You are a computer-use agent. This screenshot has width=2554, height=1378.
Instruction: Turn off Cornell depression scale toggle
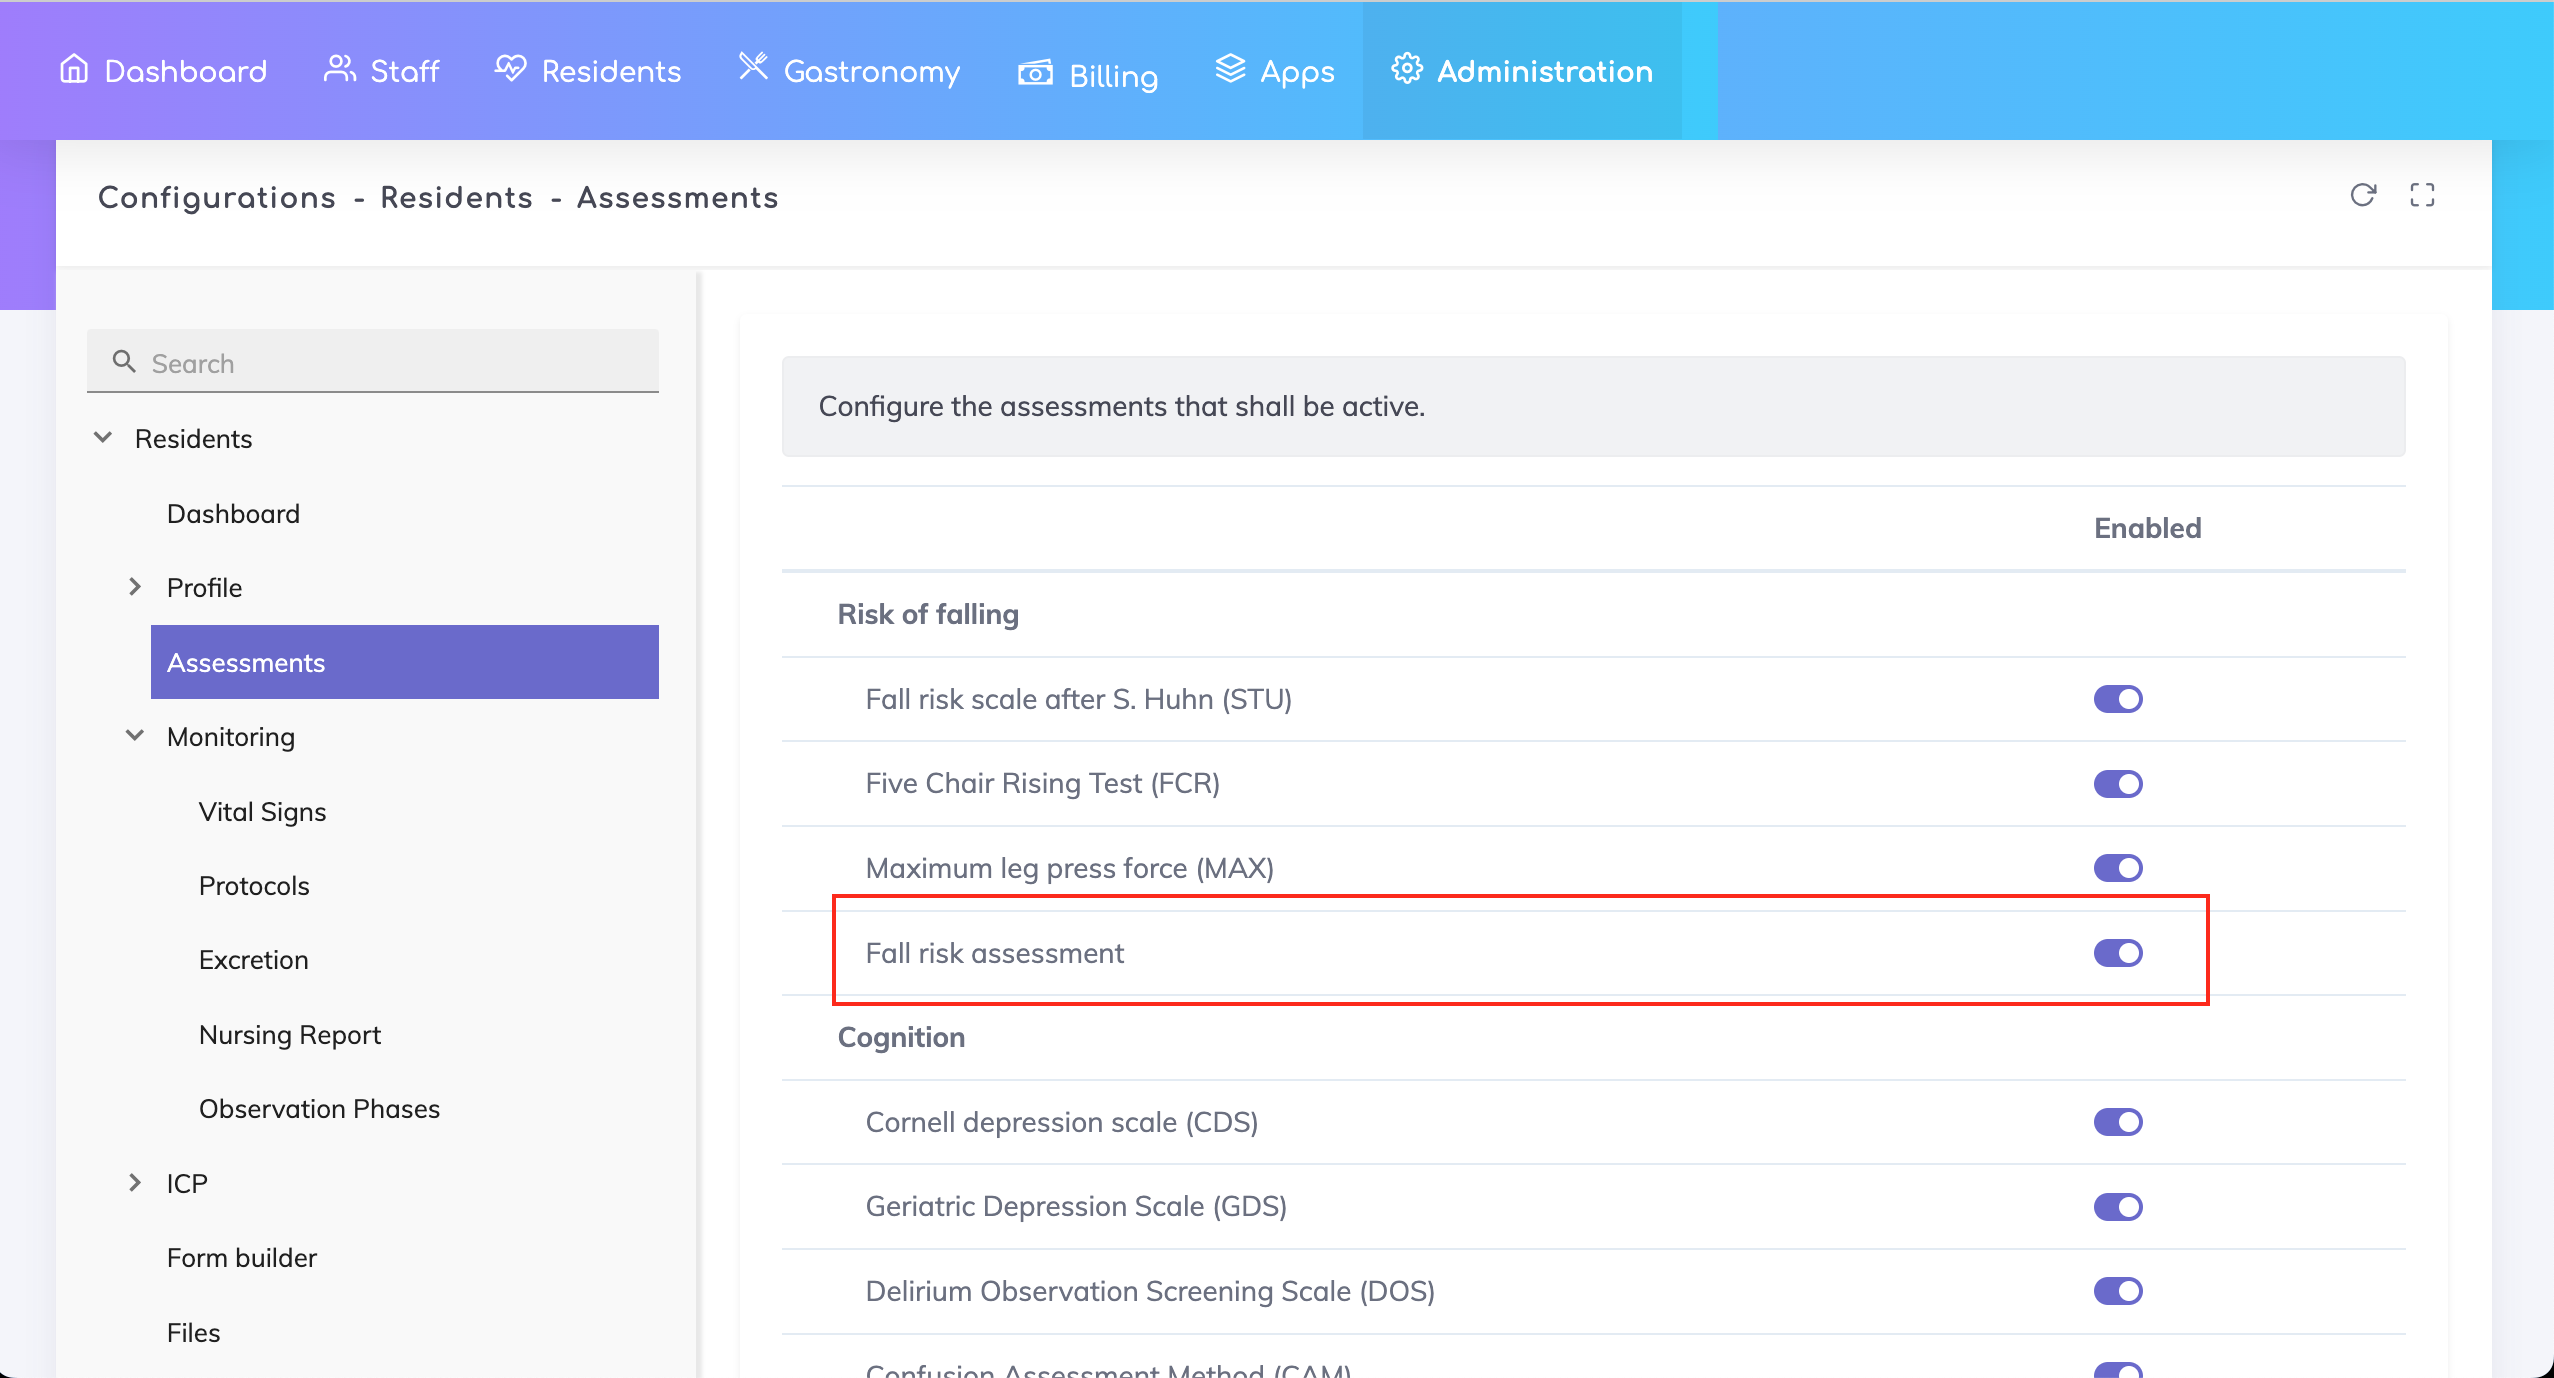coord(2118,1122)
